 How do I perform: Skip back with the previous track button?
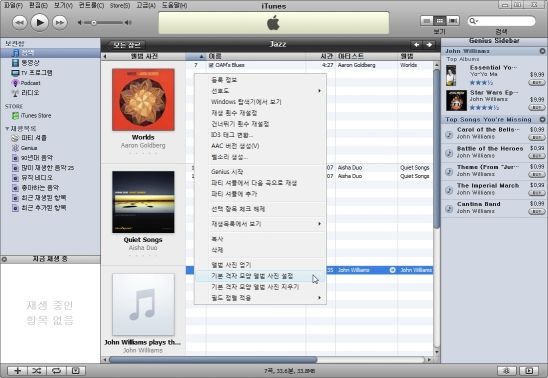(x=20, y=23)
